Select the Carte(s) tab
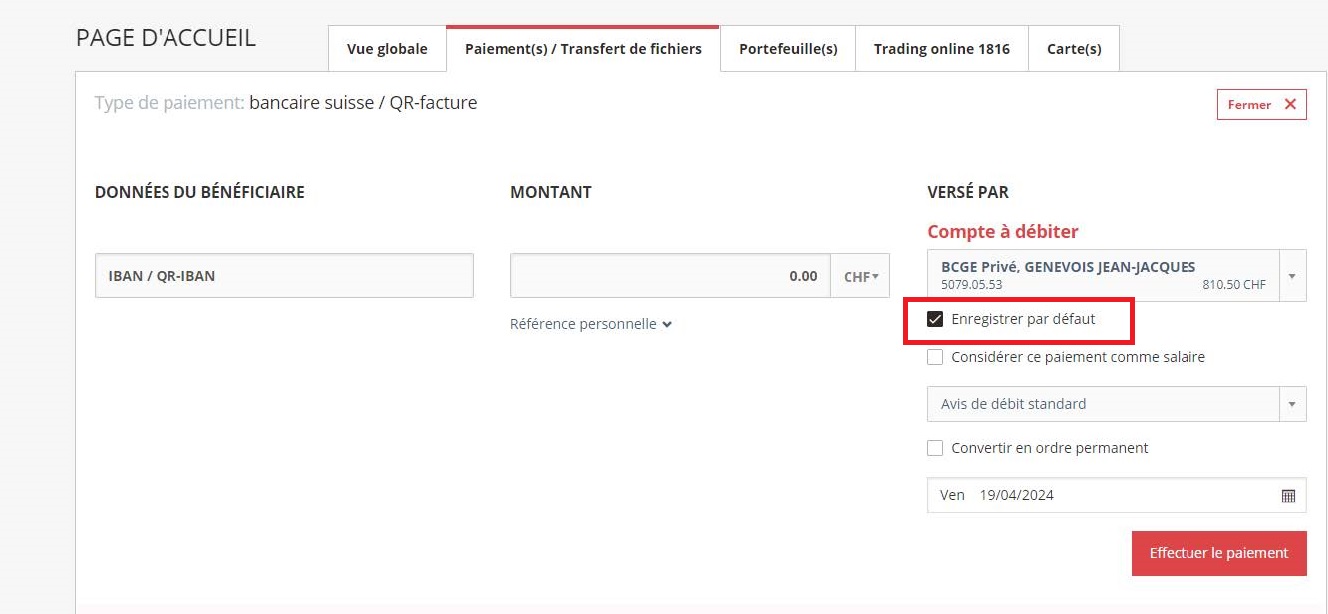The height and width of the screenshot is (614, 1328). coord(1074,49)
